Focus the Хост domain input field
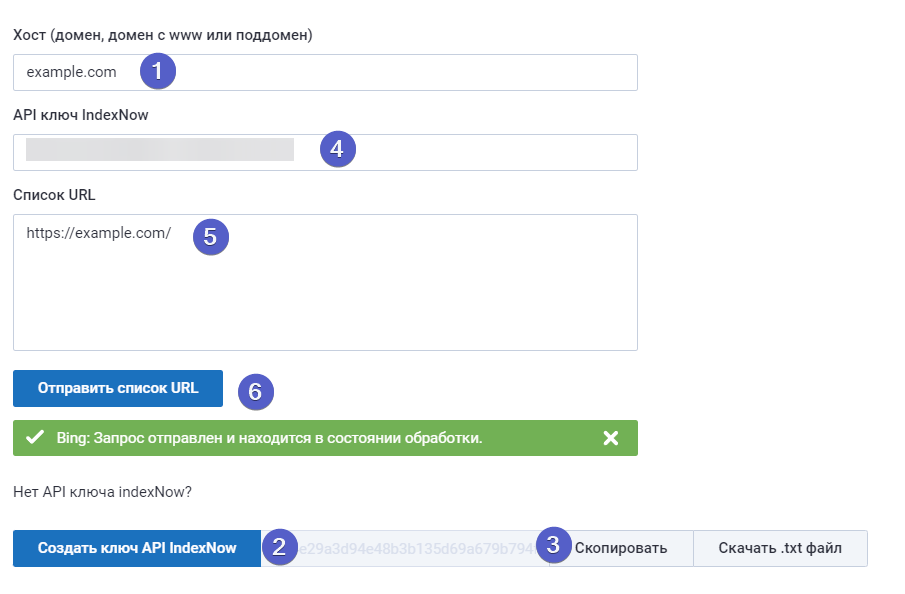This screenshot has height=594, width=905. (326, 72)
